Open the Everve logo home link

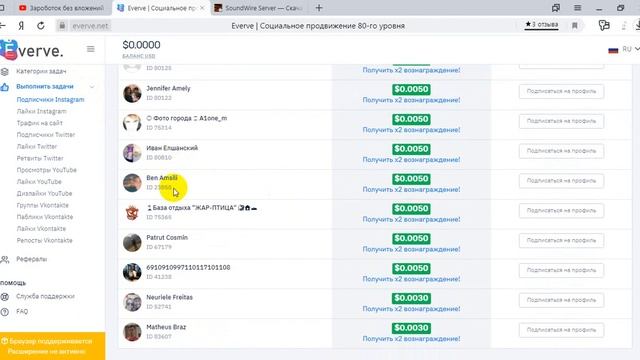pyautogui.click(x=32, y=50)
